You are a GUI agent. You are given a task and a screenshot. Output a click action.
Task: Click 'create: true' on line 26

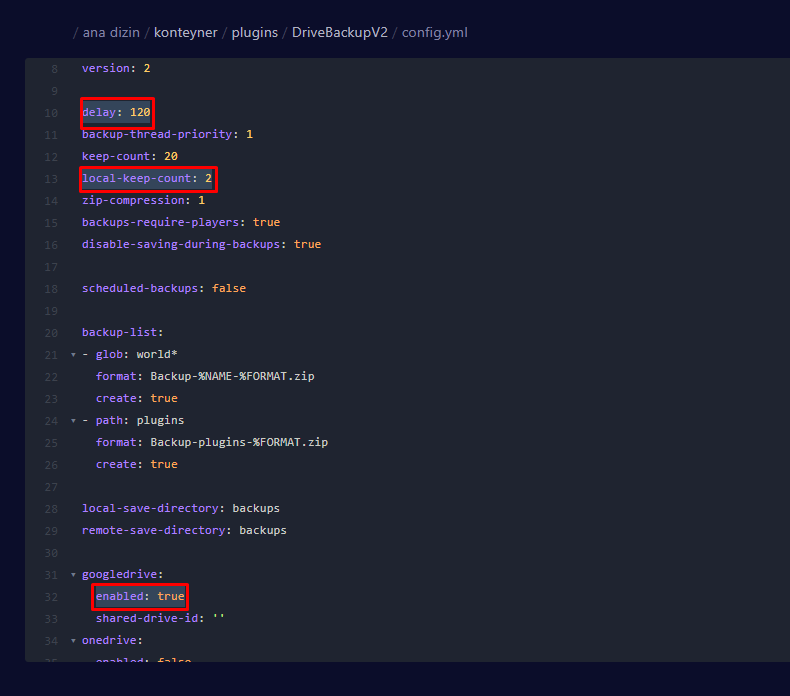(137, 465)
